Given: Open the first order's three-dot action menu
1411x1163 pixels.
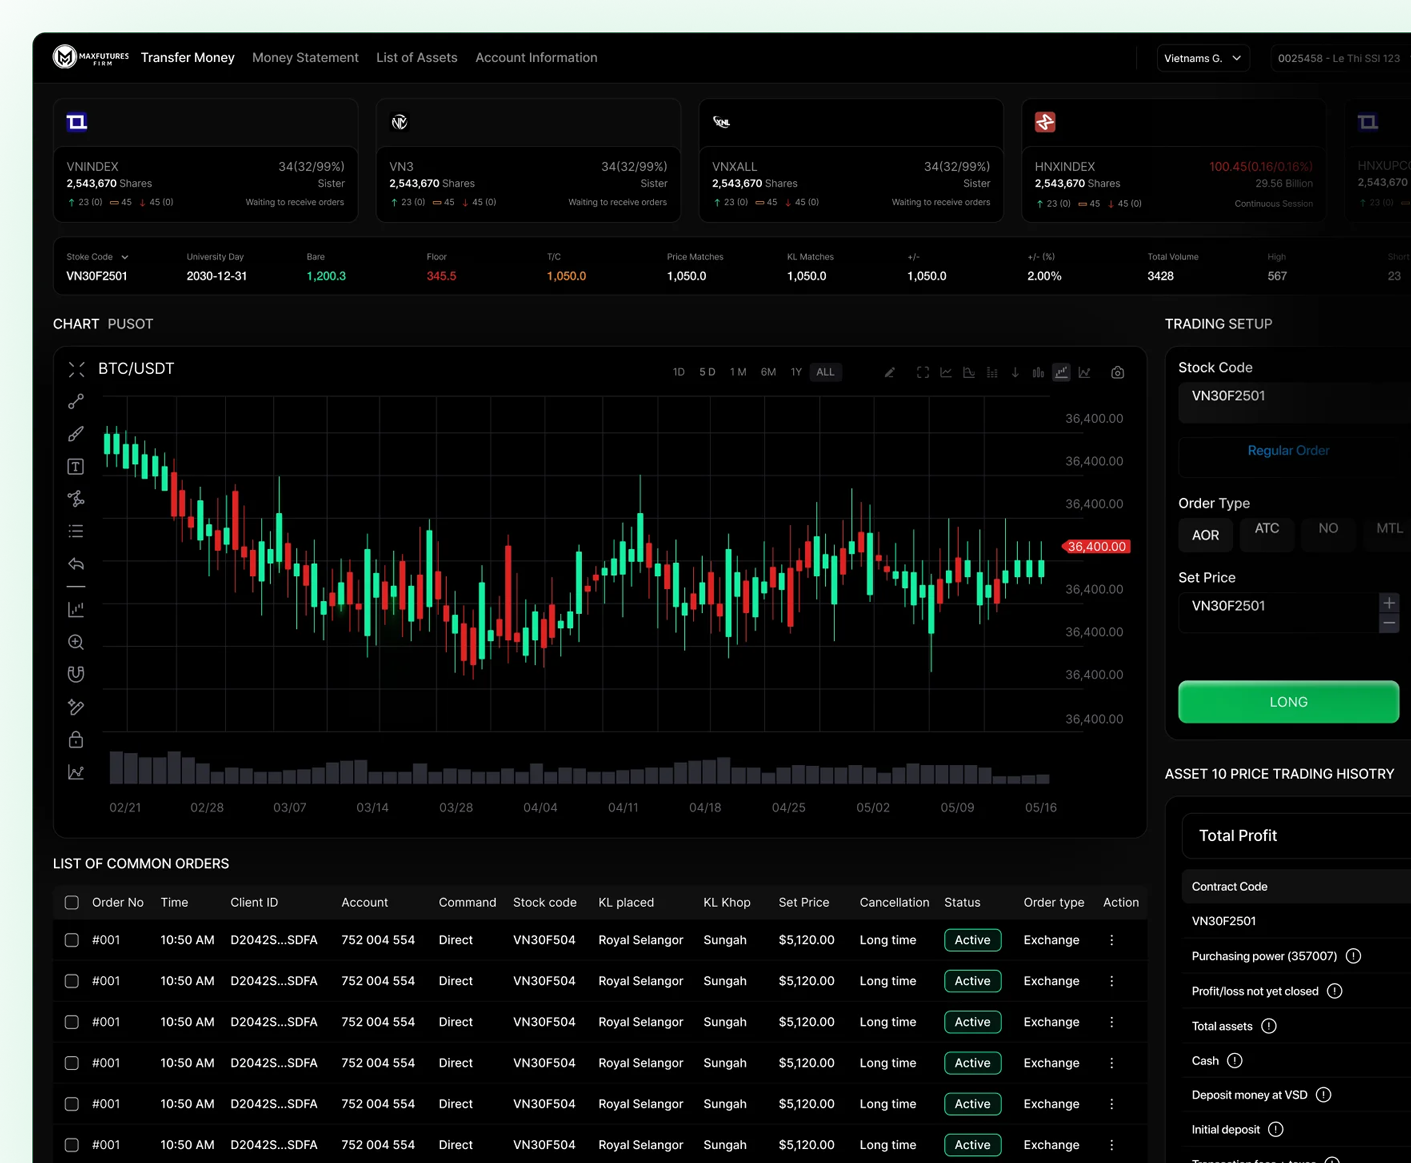Looking at the screenshot, I should pyautogui.click(x=1112, y=940).
